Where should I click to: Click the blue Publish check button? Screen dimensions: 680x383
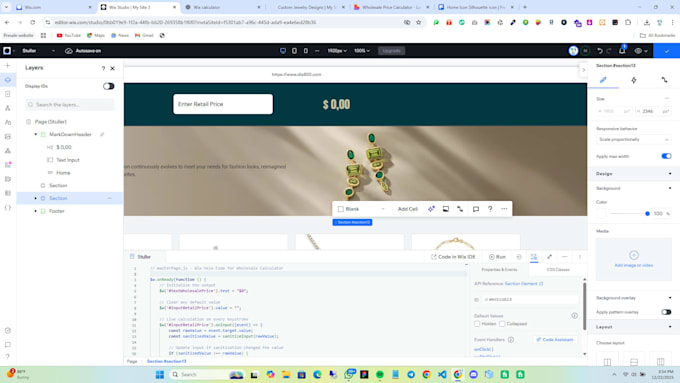point(667,51)
